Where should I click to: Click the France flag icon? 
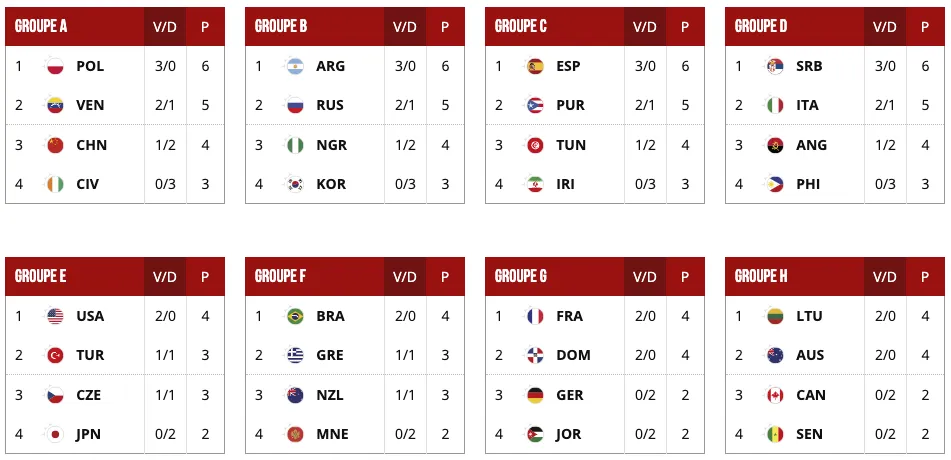[535, 316]
